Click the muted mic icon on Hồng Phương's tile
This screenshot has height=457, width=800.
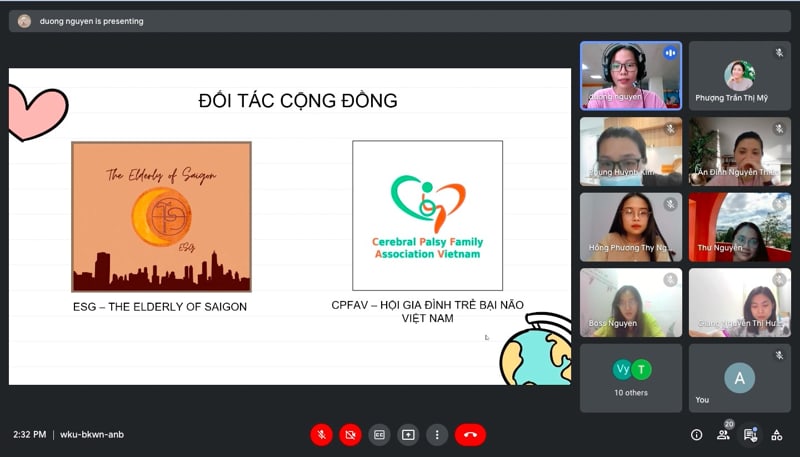coord(670,204)
